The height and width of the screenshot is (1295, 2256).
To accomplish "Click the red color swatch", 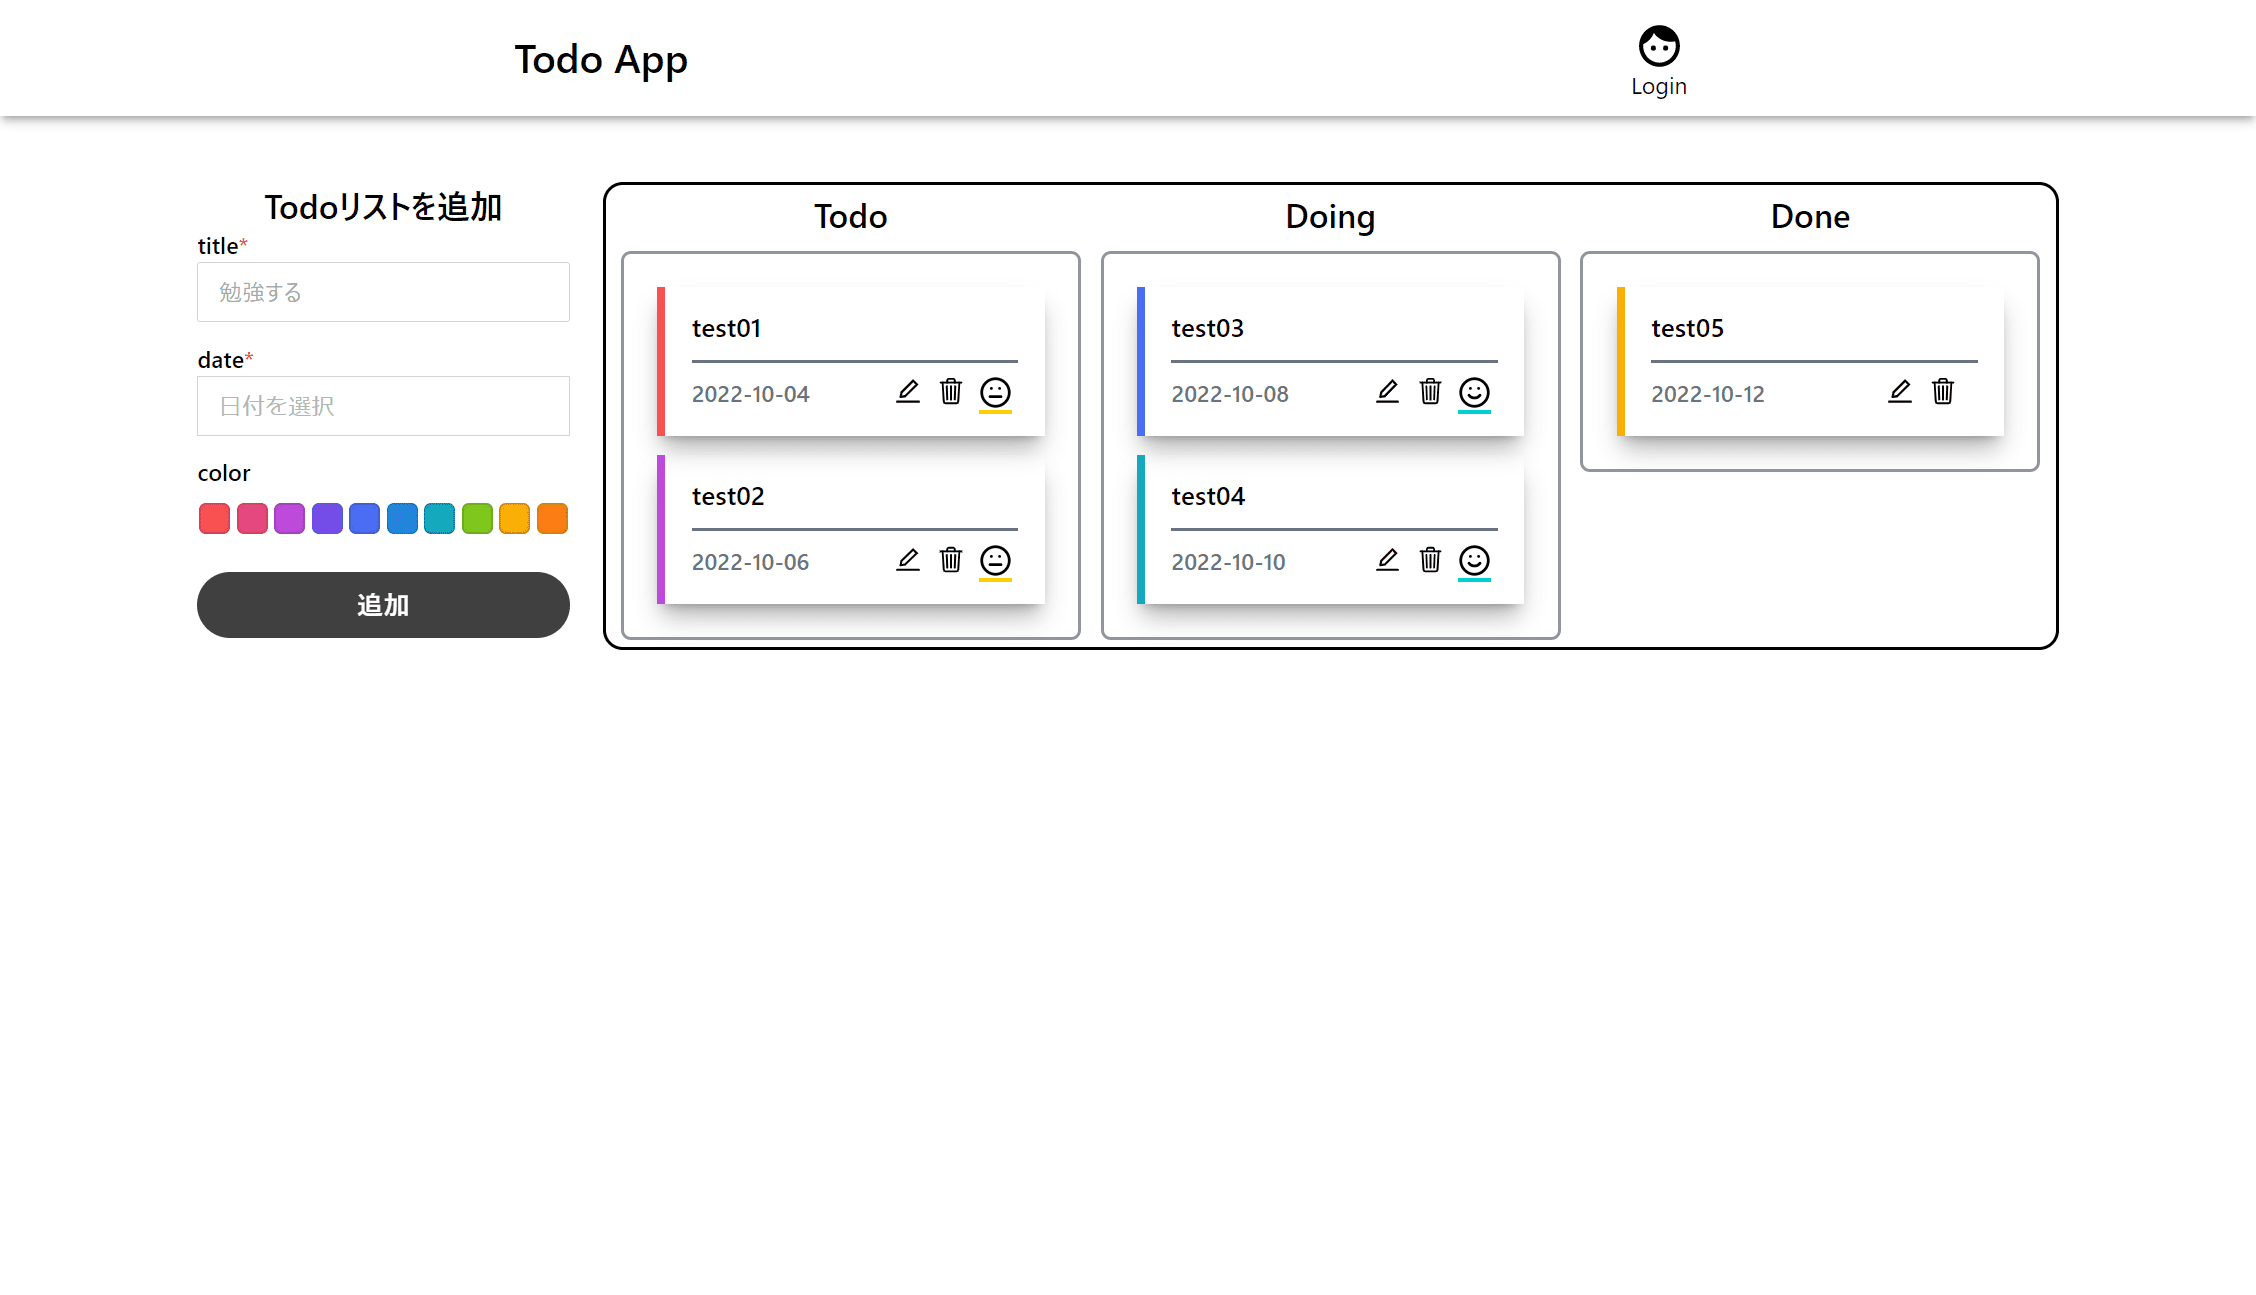I will click(x=214, y=519).
